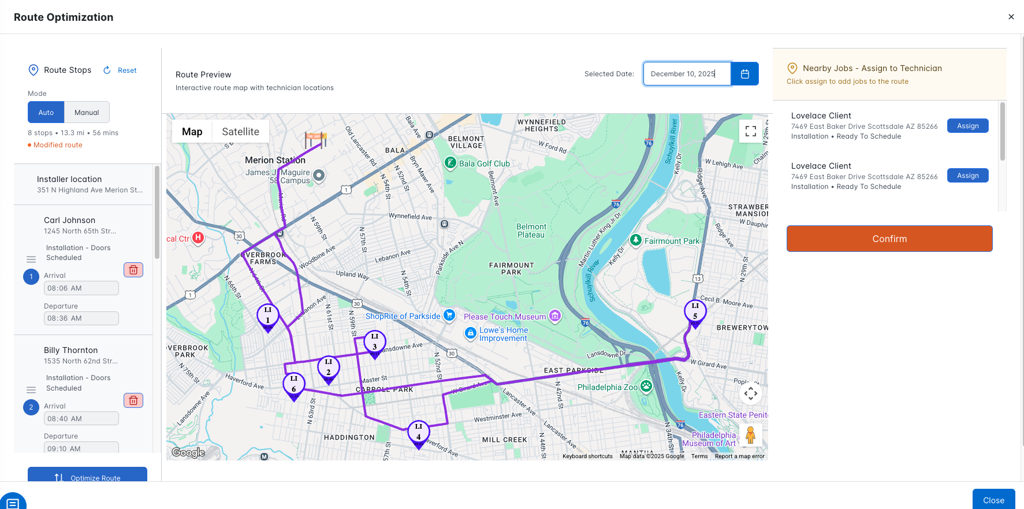1024x509 pixels.
Task: Click the Selected Date input field
Action: (687, 74)
